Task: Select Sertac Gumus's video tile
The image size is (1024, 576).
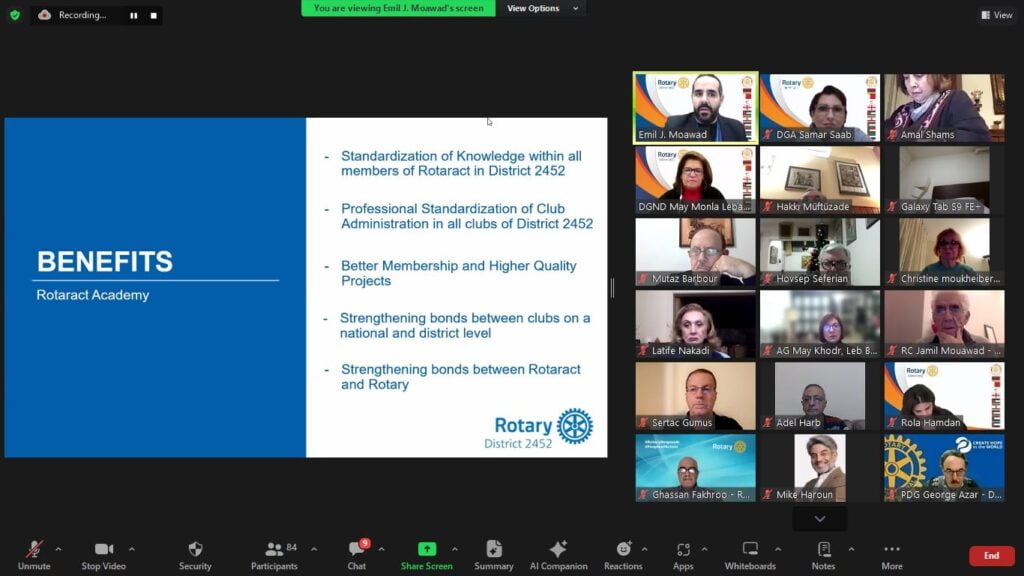Action: pyautogui.click(x=696, y=396)
